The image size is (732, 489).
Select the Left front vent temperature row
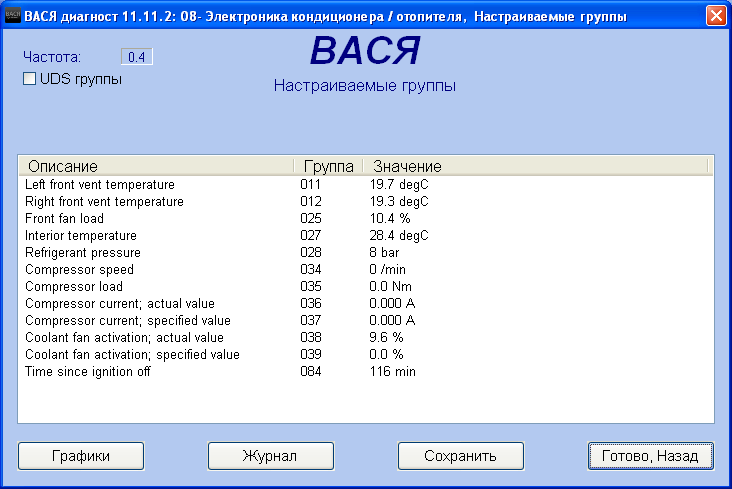coord(100,185)
